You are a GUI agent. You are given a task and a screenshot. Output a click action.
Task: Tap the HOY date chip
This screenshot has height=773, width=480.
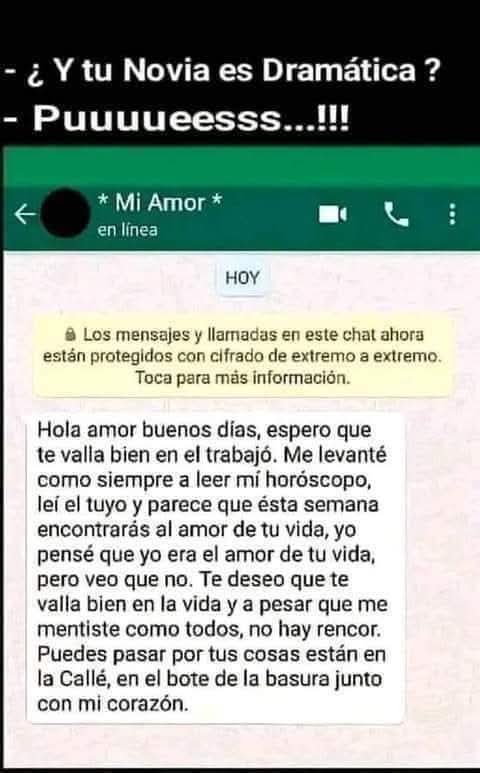(x=242, y=278)
